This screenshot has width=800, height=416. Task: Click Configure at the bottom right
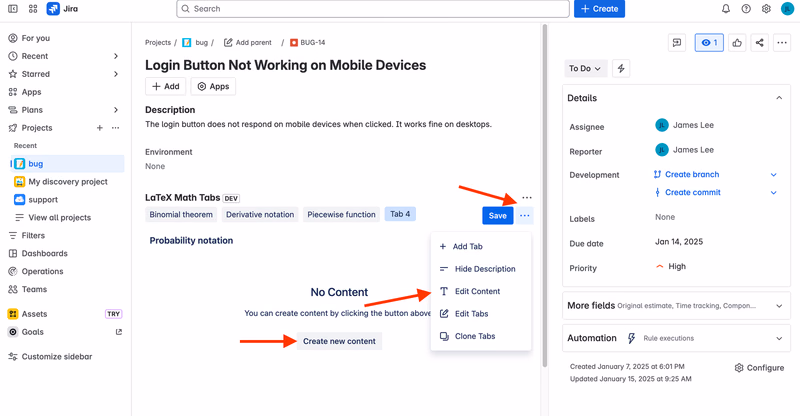[759, 368]
